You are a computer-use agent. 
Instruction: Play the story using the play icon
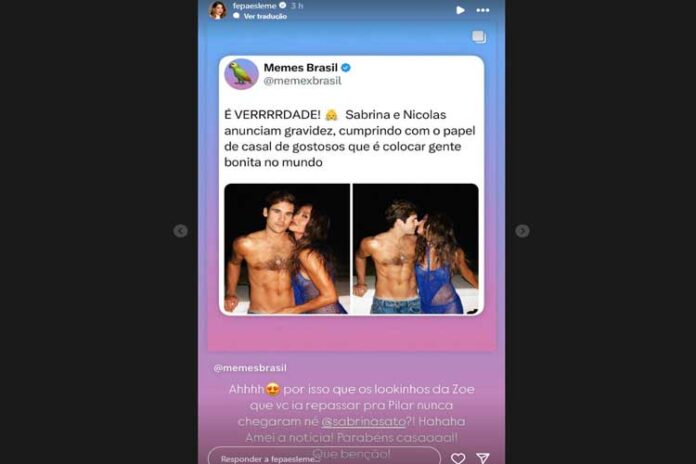coord(460,10)
